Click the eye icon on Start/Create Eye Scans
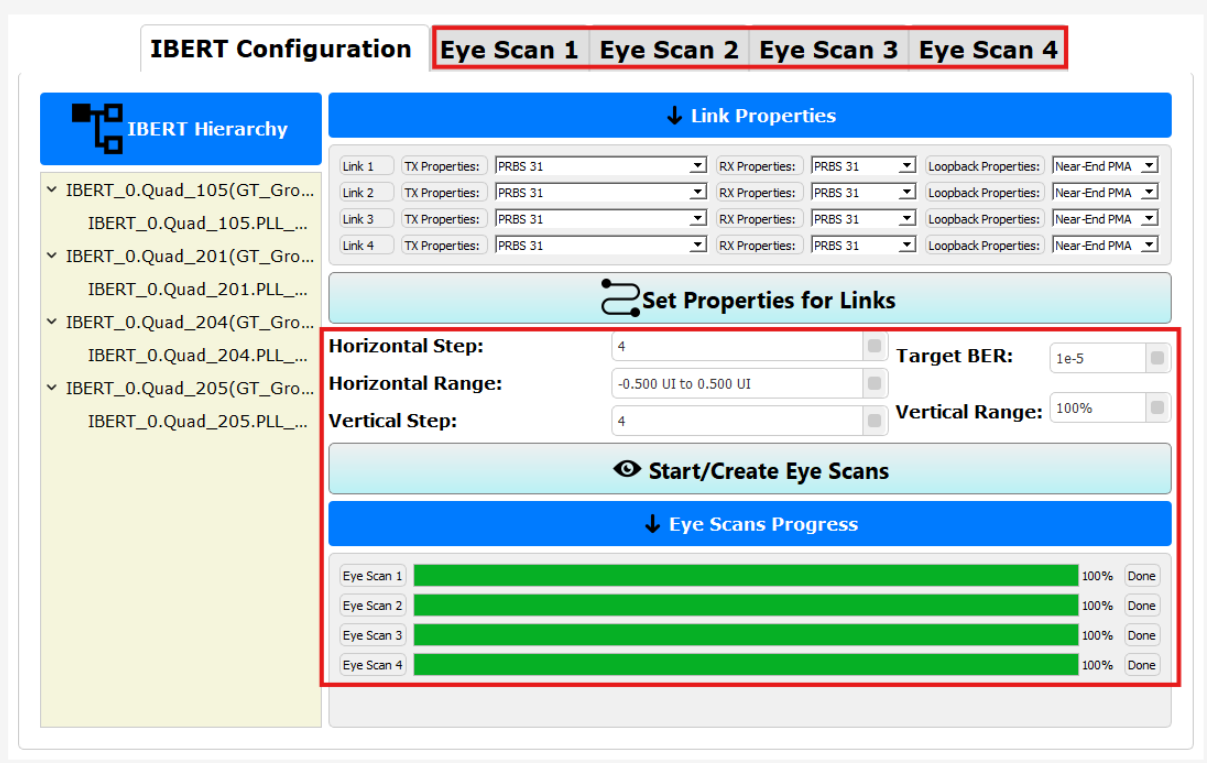Image resolution: width=1207 pixels, height=764 pixels. pyautogui.click(x=627, y=469)
